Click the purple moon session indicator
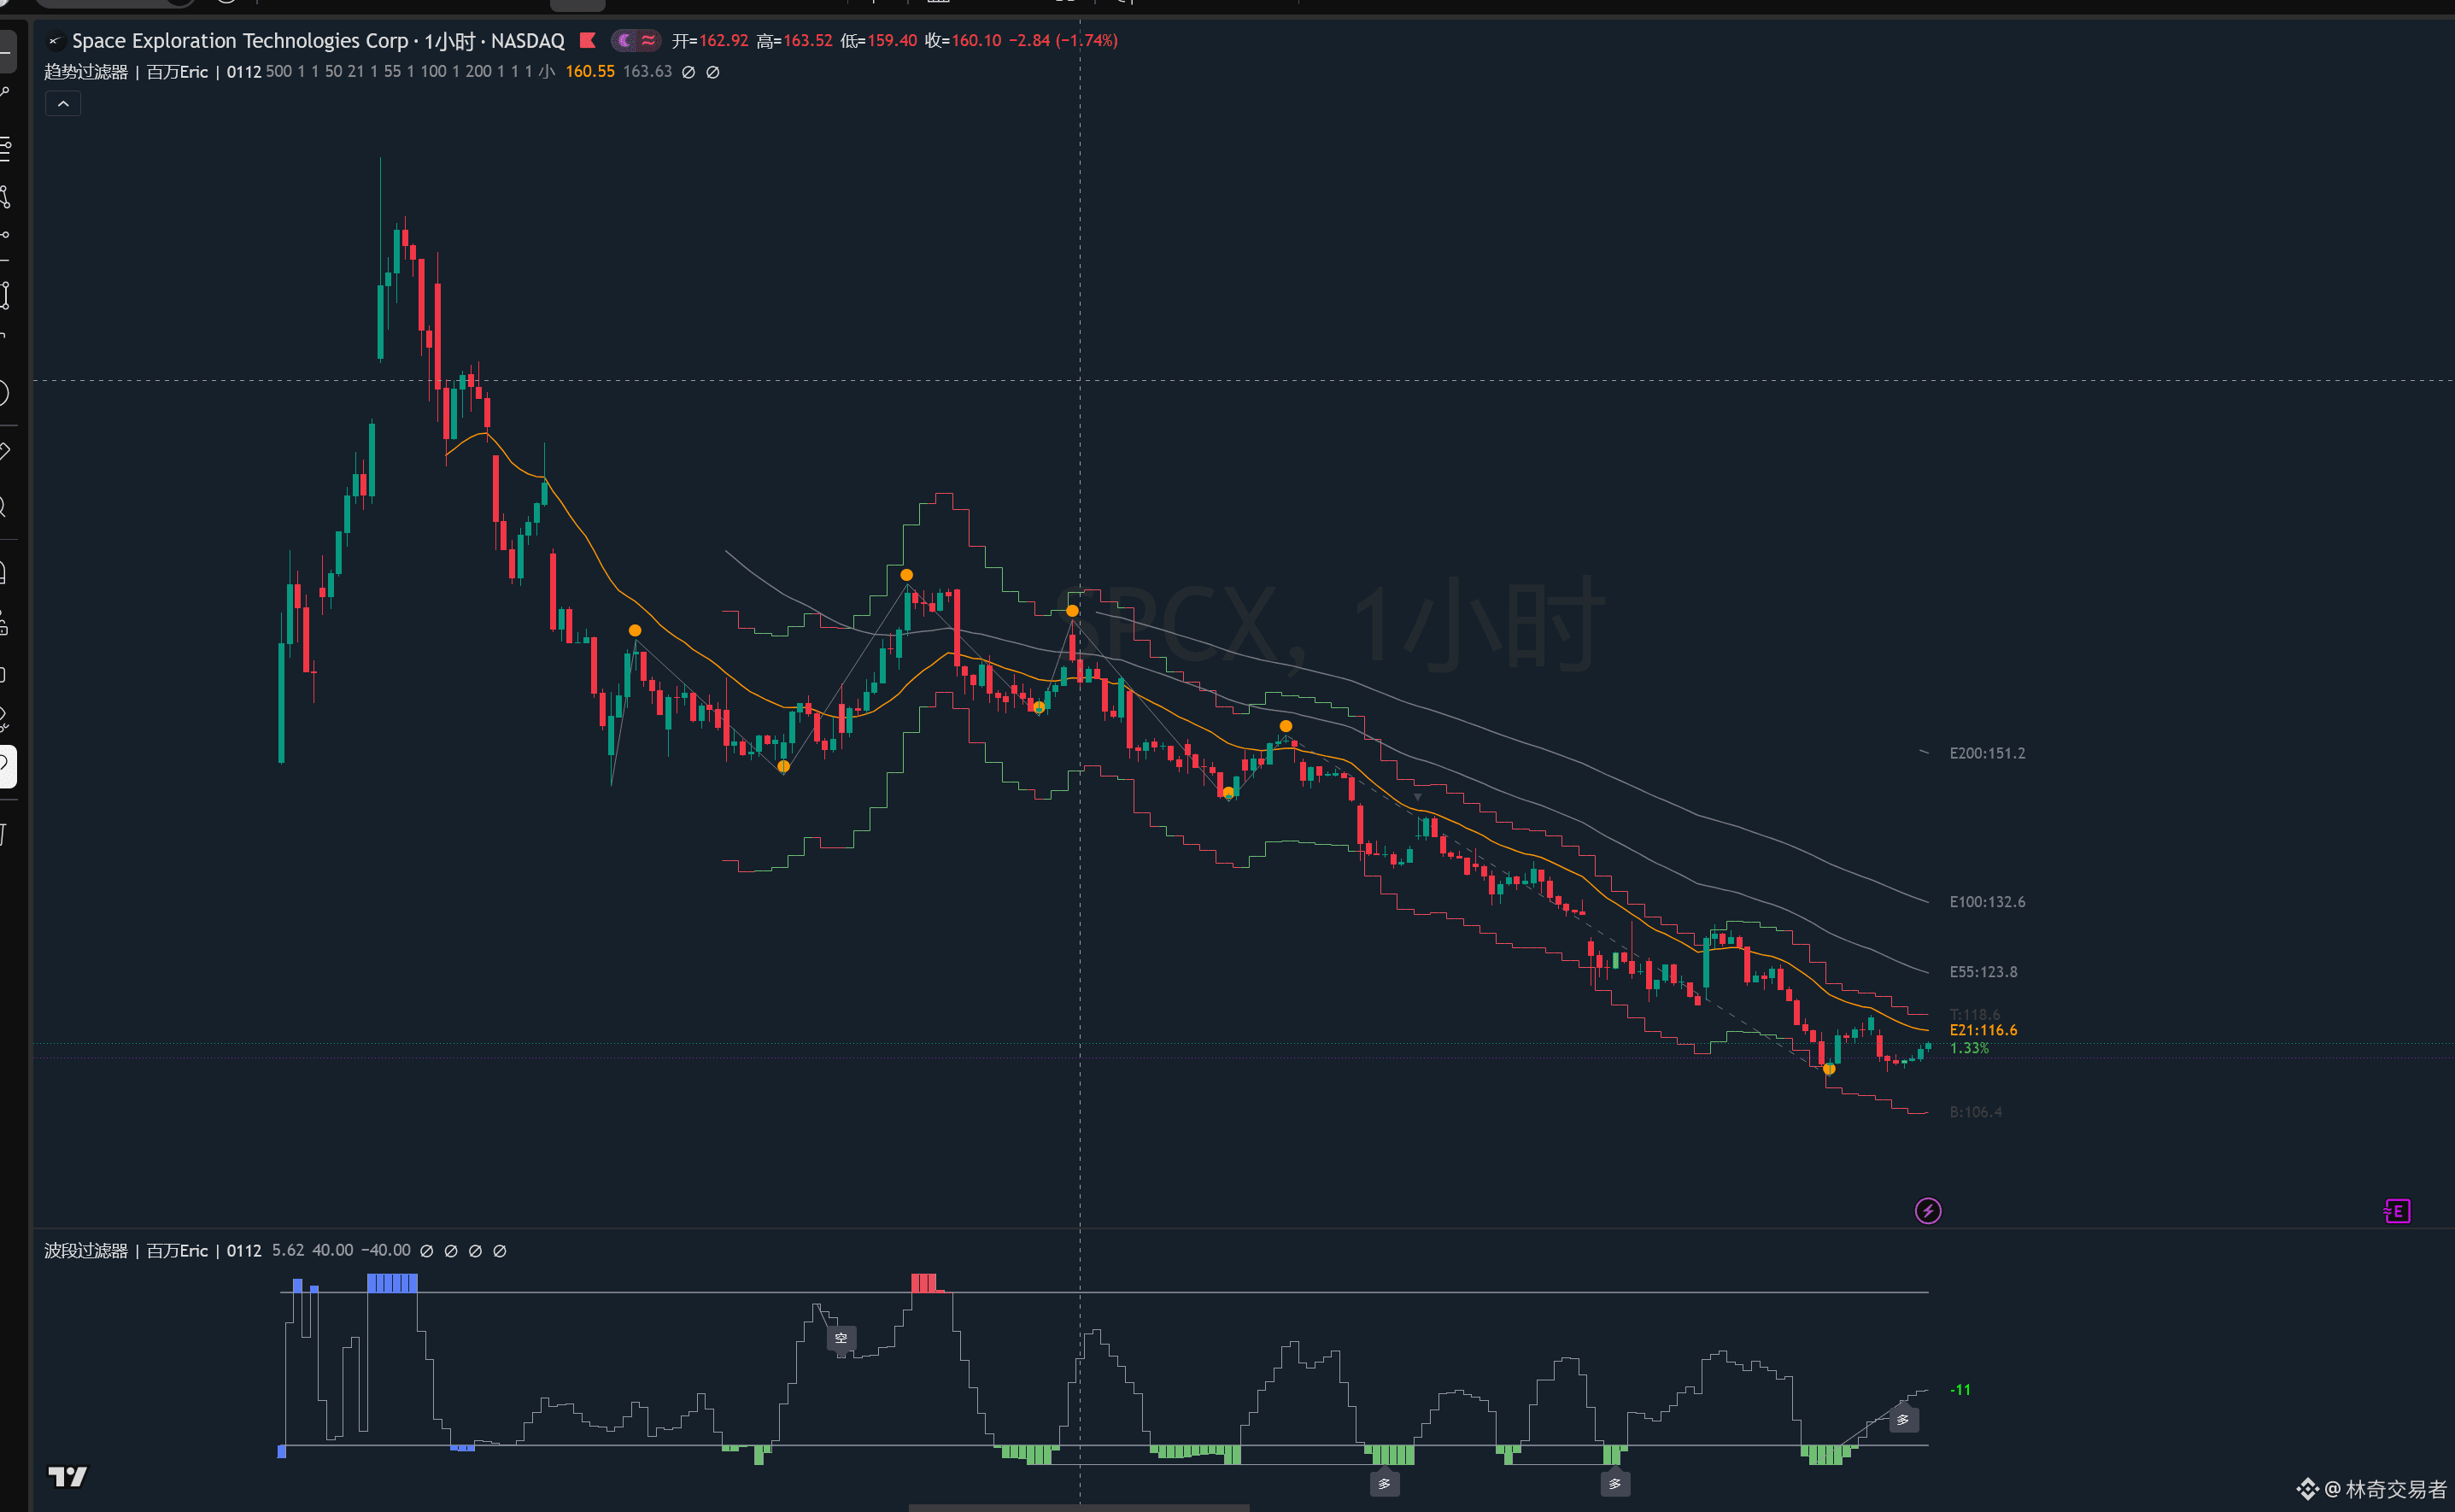The height and width of the screenshot is (1512, 2455). point(625,40)
